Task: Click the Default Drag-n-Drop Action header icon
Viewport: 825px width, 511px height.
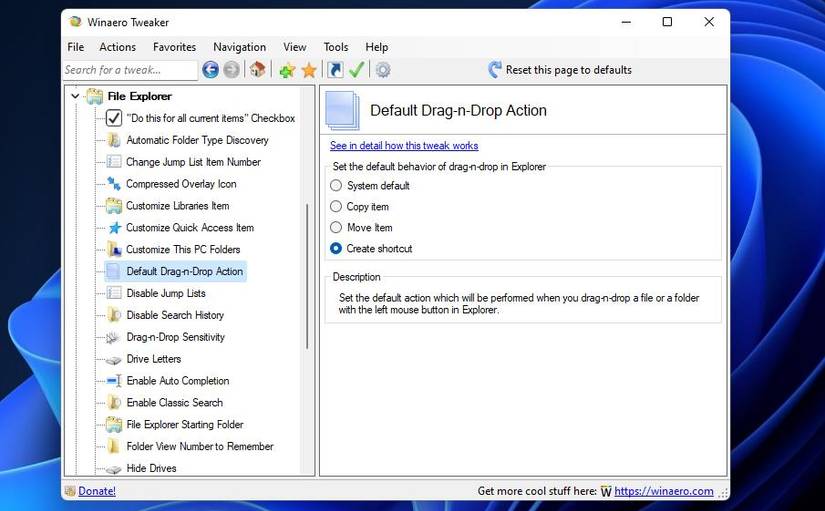Action: tap(342, 110)
